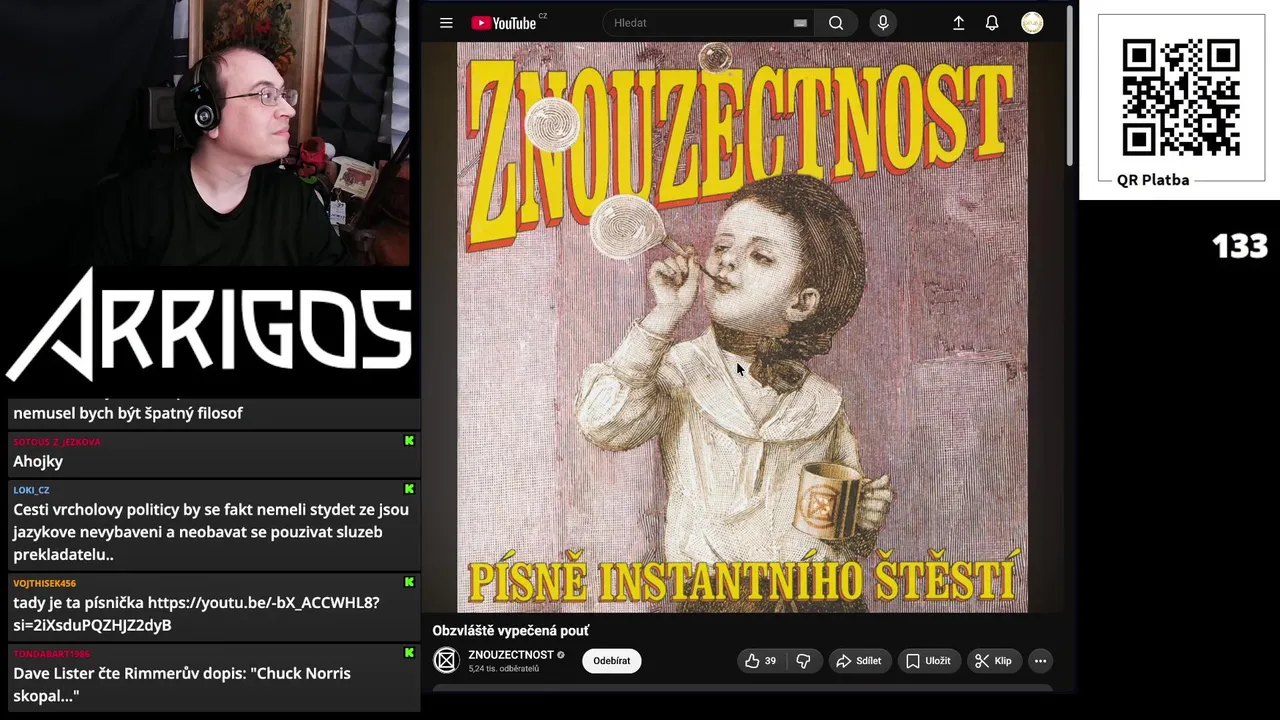The image size is (1280, 720).
Task: Dislike the video with thumbs-down icon
Action: click(803, 661)
